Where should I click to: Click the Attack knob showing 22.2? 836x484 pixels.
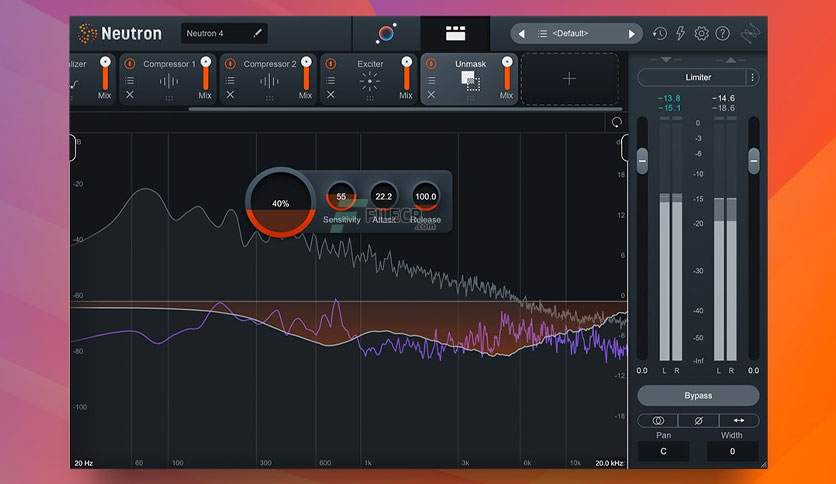[x=383, y=197]
